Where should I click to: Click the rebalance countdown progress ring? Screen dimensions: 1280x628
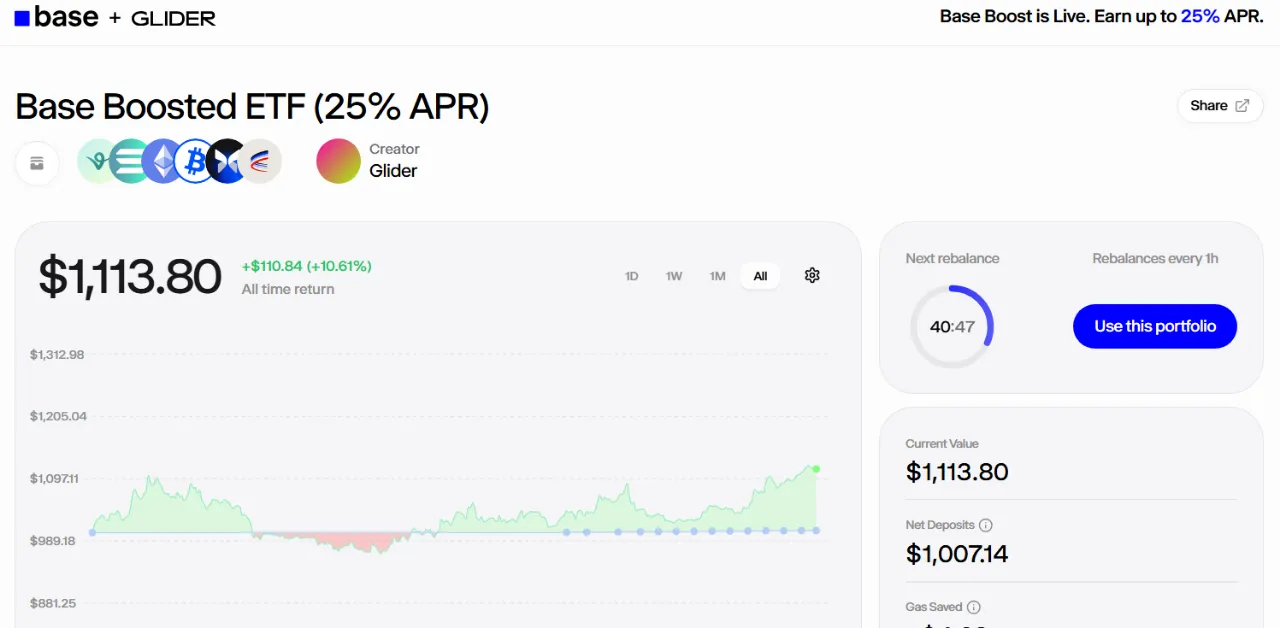click(951, 327)
